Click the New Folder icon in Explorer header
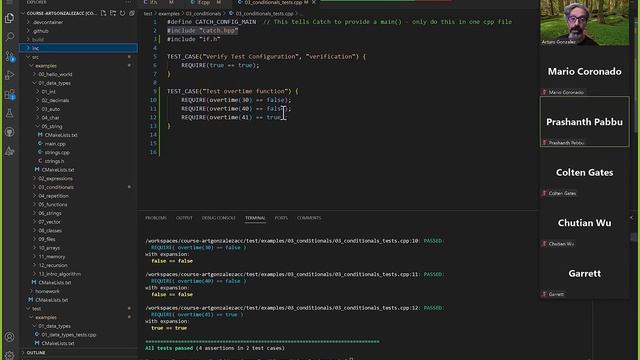 (113, 13)
